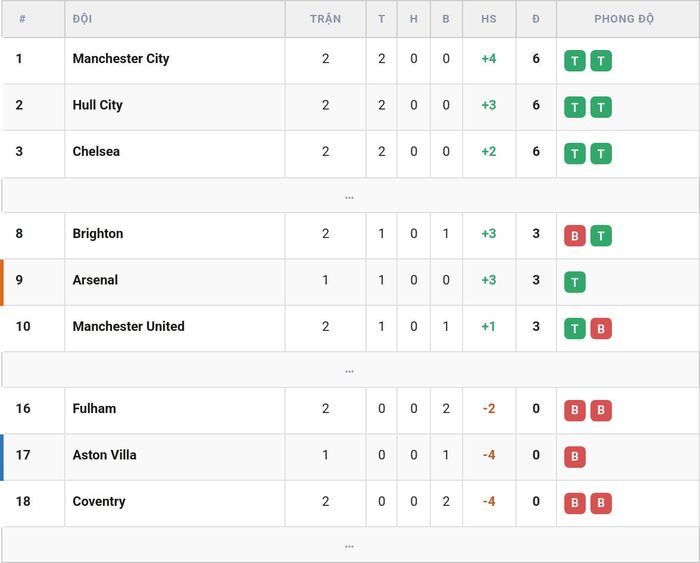The height and width of the screenshot is (563, 700).
Task: Expand hidden rows below Coventry
Action: 350,545
